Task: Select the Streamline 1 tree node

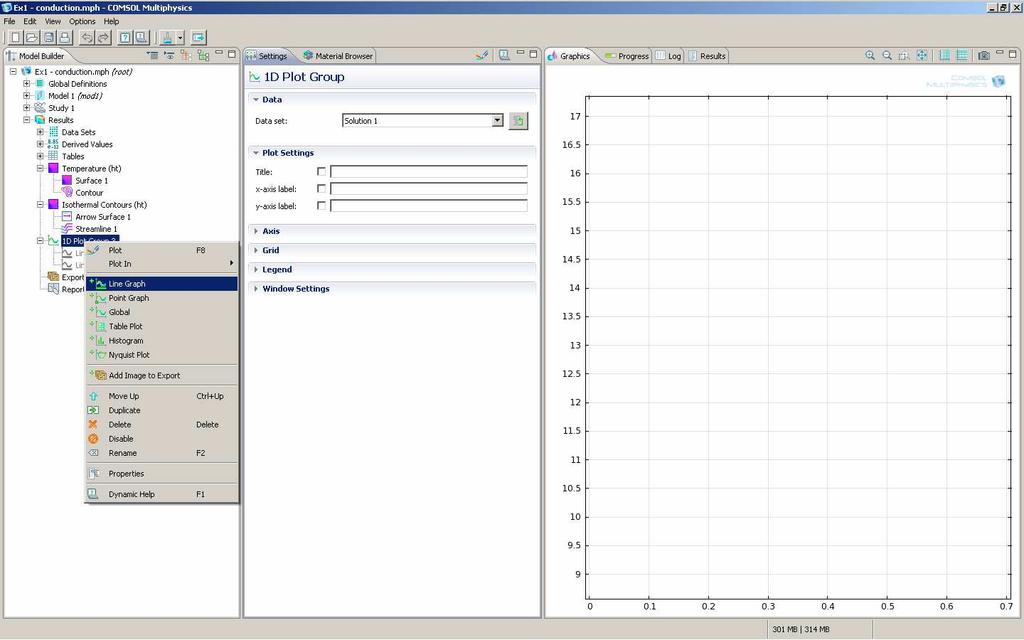Action: 96,229
